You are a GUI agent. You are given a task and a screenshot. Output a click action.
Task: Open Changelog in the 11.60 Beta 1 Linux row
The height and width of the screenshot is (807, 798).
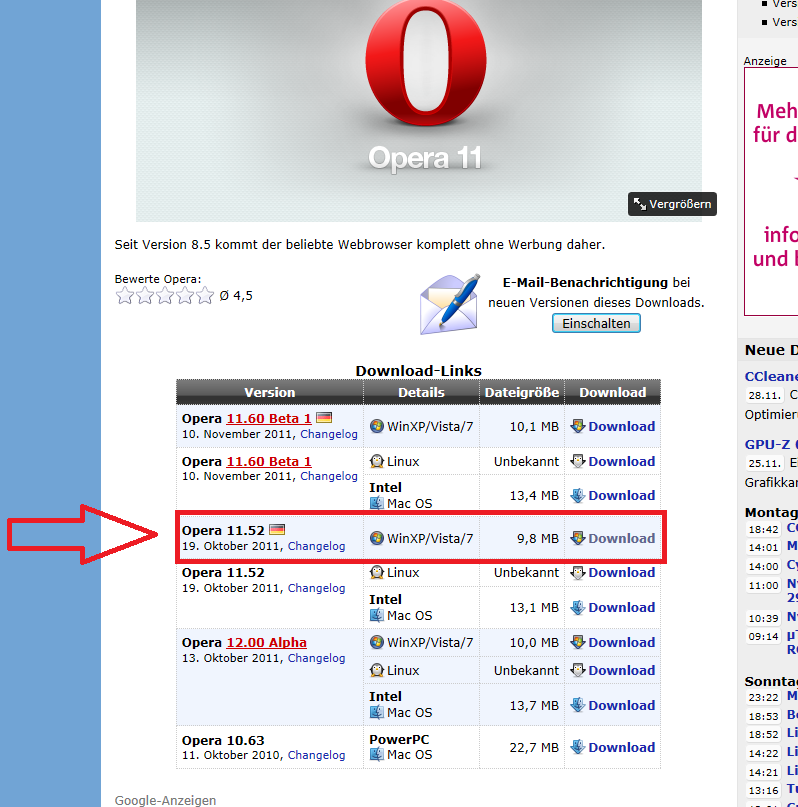coord(329,476)
